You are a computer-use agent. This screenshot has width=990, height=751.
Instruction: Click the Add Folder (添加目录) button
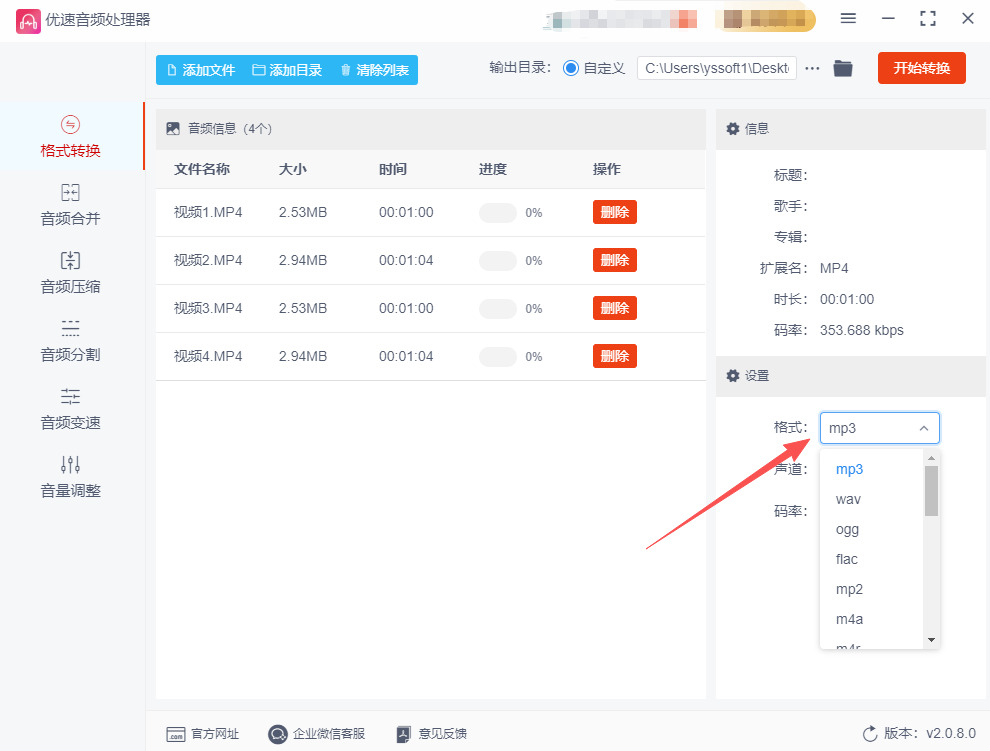pos(287,70)
